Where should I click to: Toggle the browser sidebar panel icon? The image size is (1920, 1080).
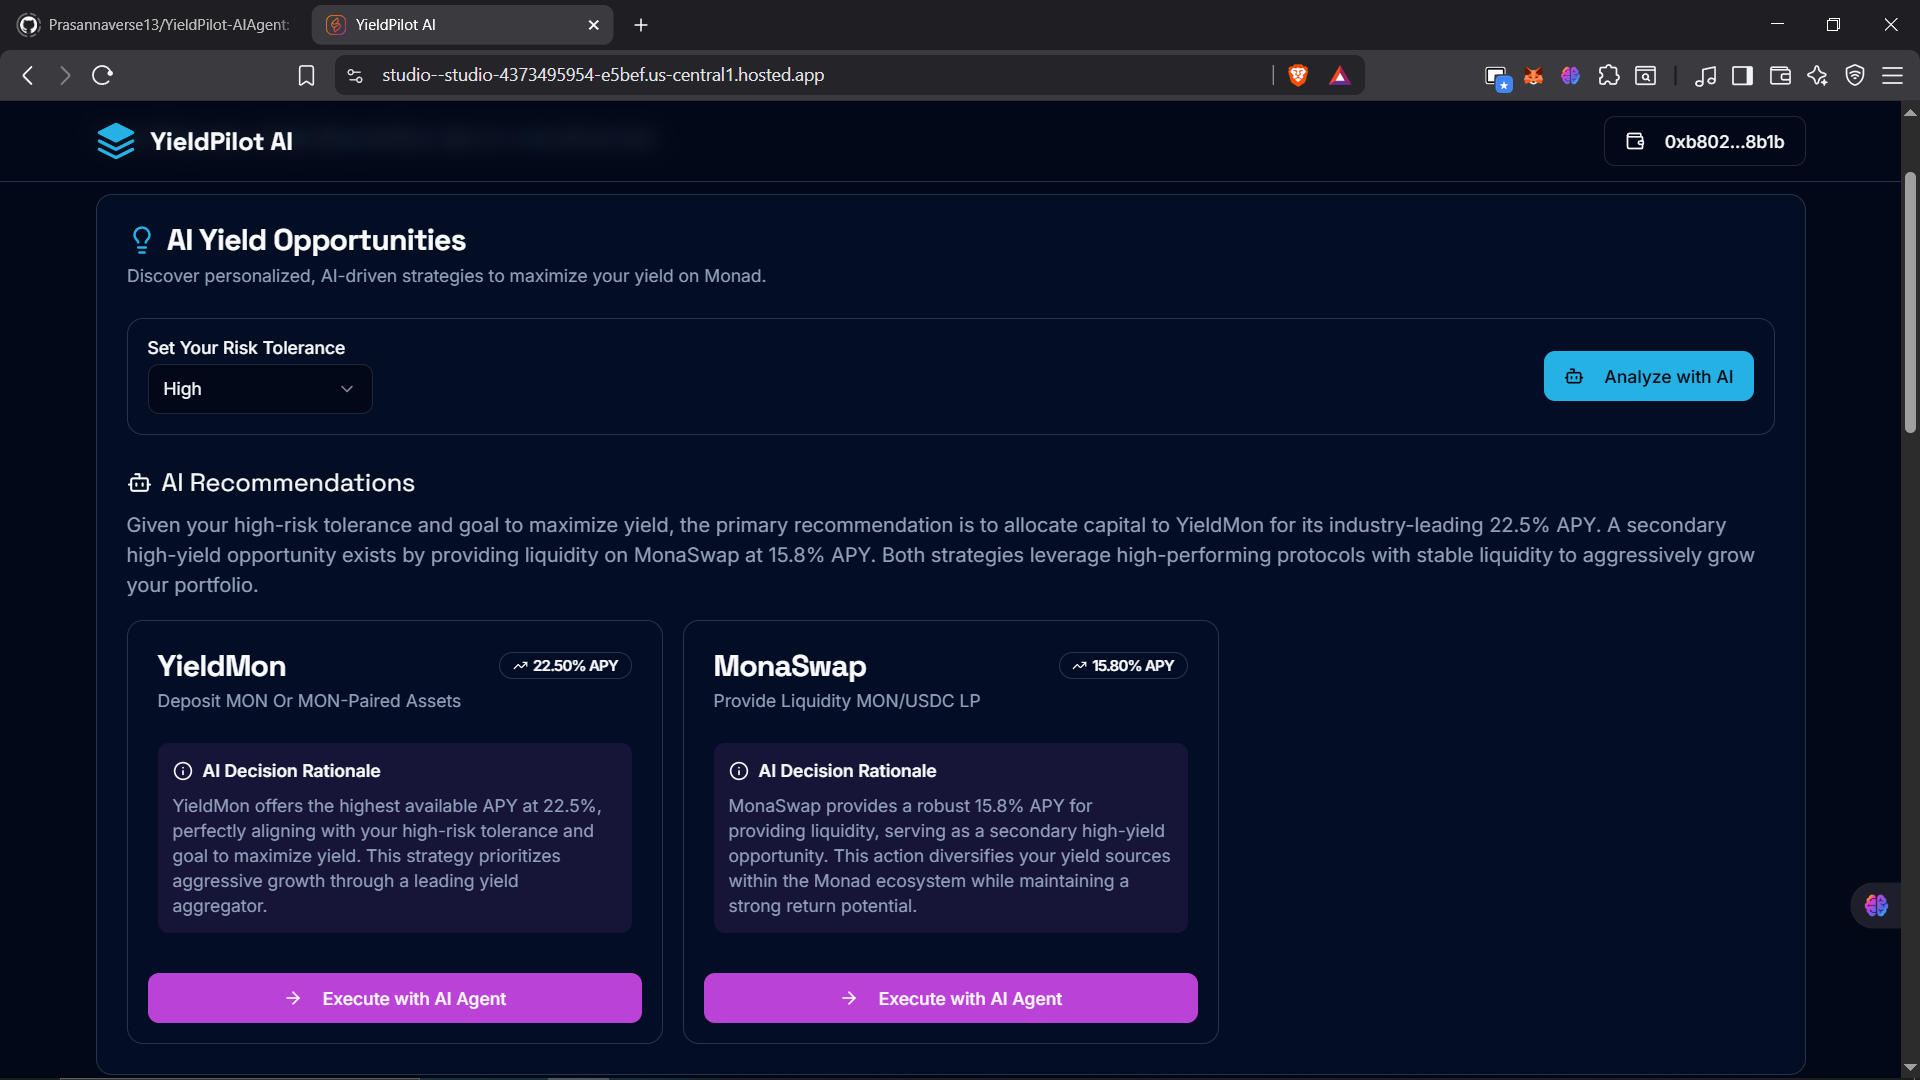tap(1742, 76)
